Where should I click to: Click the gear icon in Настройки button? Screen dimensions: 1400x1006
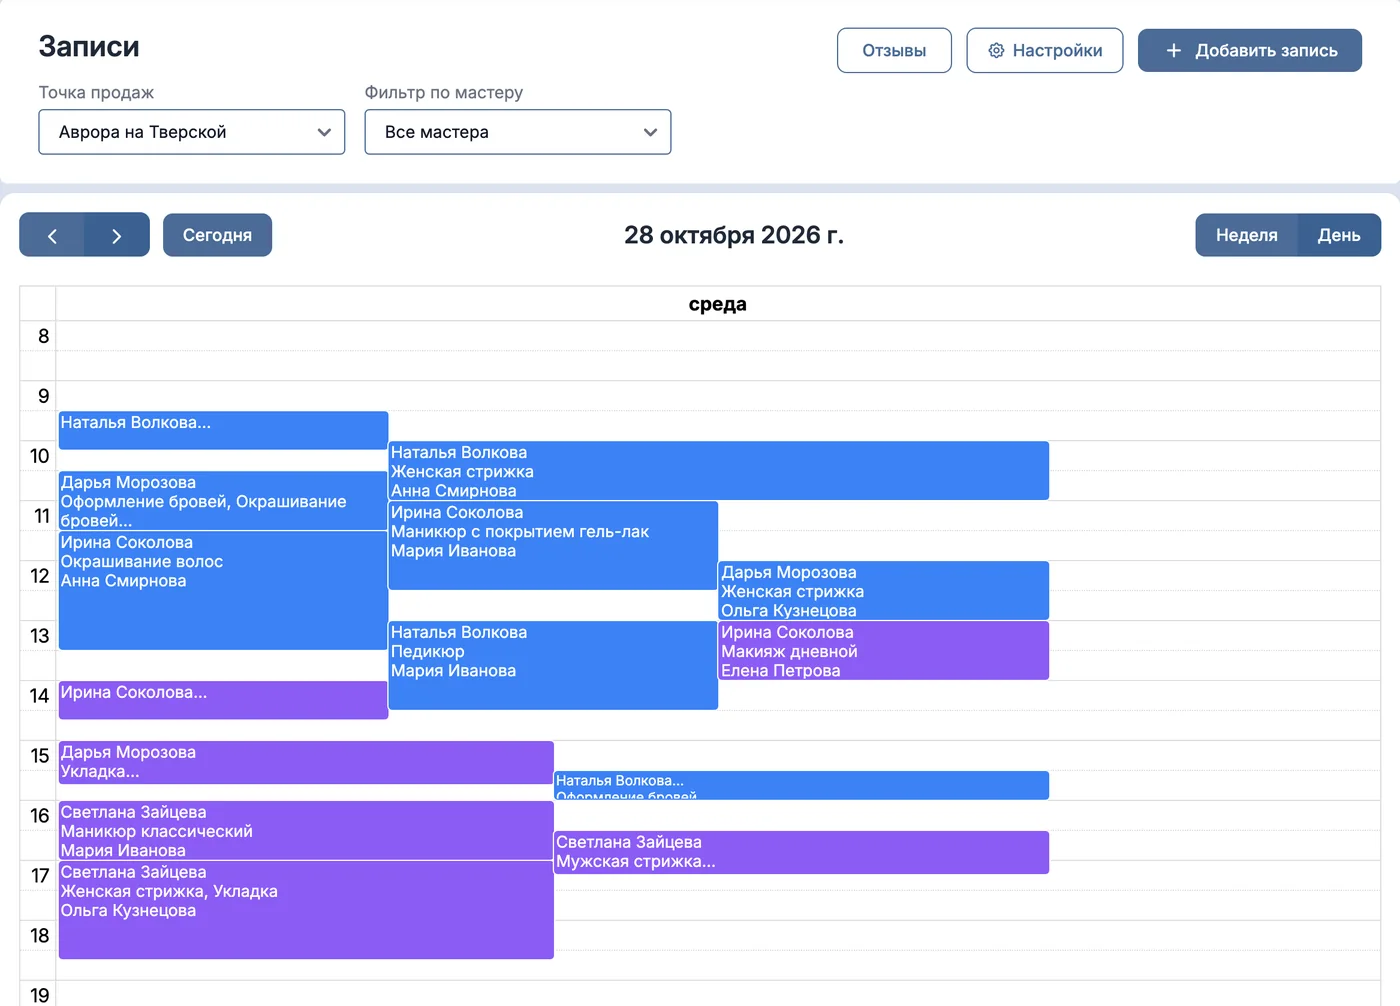coord(996,51)
